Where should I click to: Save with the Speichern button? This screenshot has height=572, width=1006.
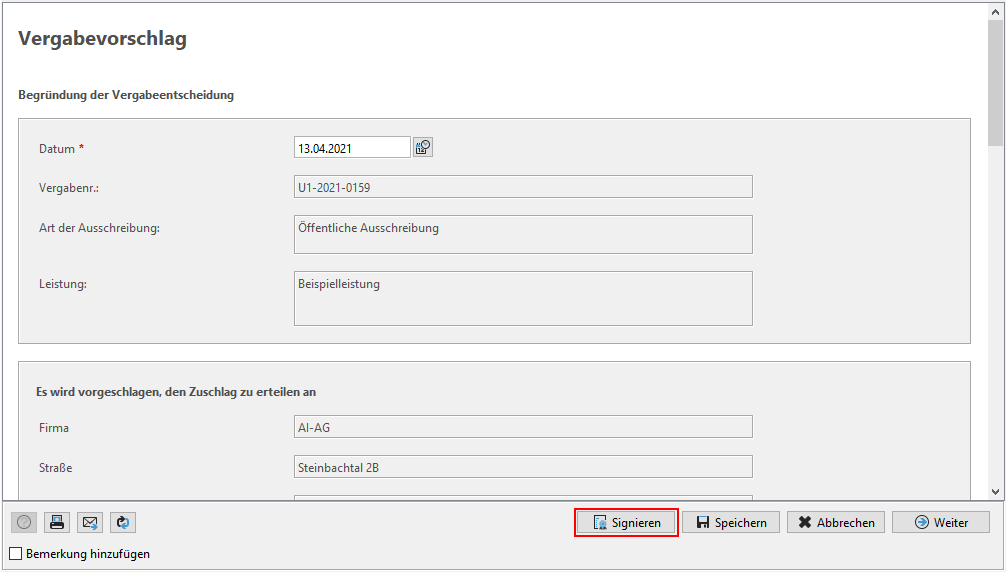click(731, 523)
